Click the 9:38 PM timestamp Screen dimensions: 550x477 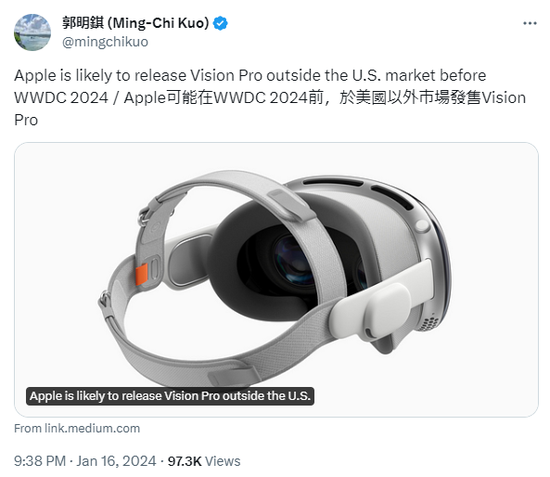[40, 461]
